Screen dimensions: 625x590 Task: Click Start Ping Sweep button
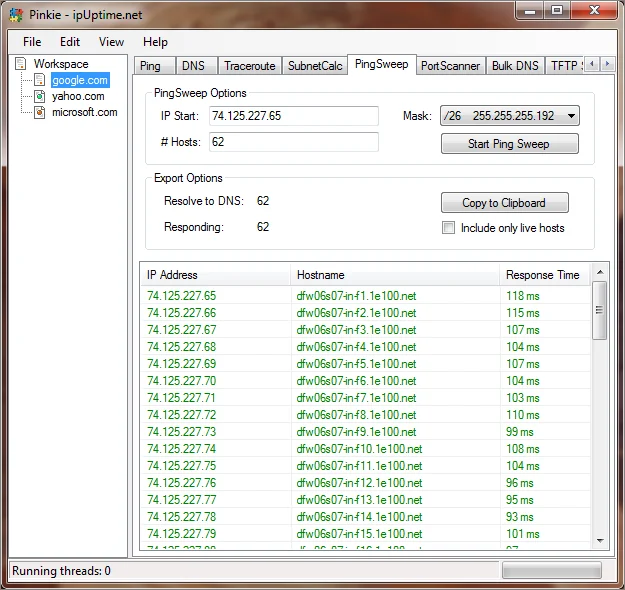pyautogui.click(x=509, y=144)
